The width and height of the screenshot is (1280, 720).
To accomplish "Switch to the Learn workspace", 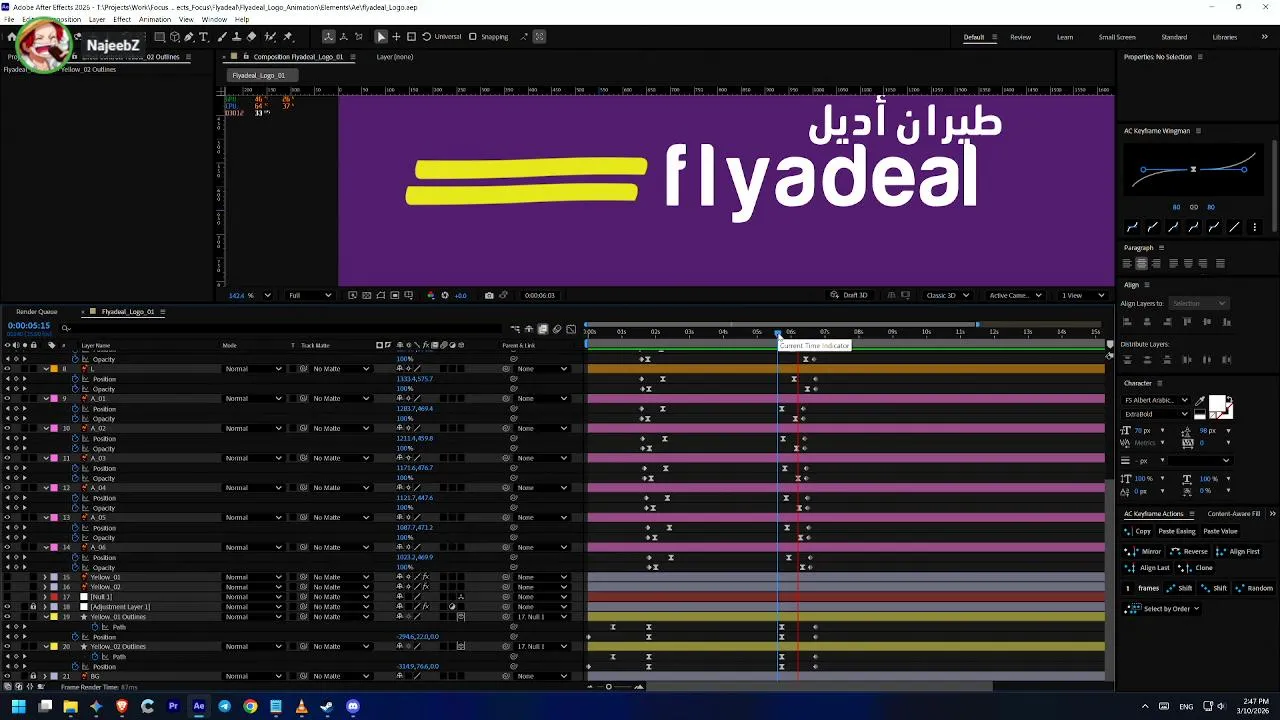I will (x=1065, y=37).
